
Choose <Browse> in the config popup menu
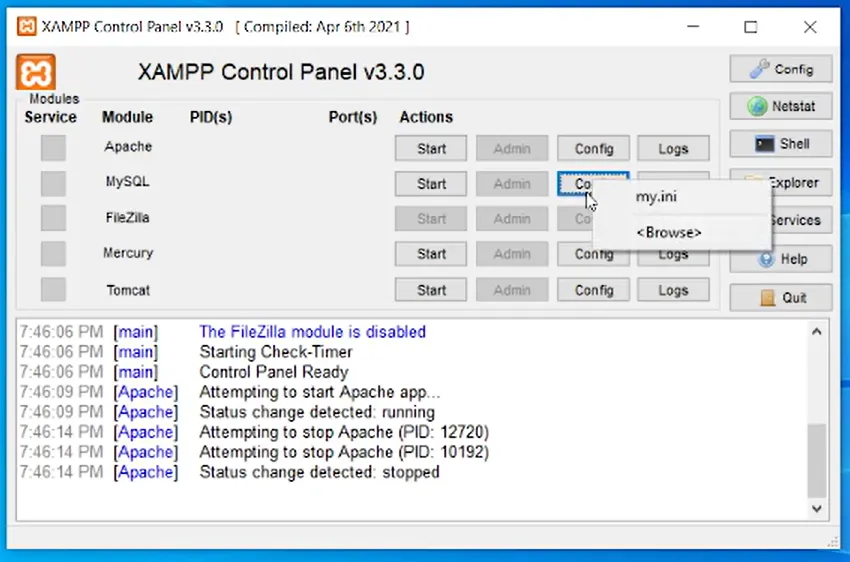click(x=682, y=232)
